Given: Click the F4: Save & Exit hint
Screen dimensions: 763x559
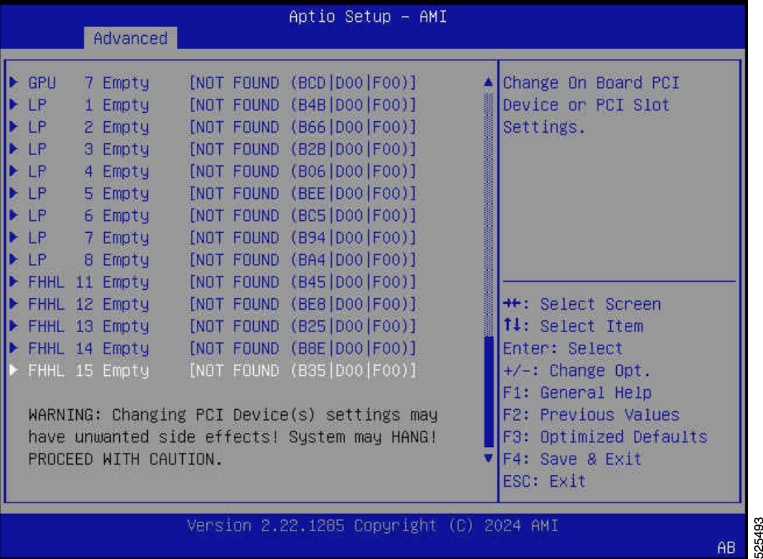Looking at the screenshot, I should tap(572, 459).
